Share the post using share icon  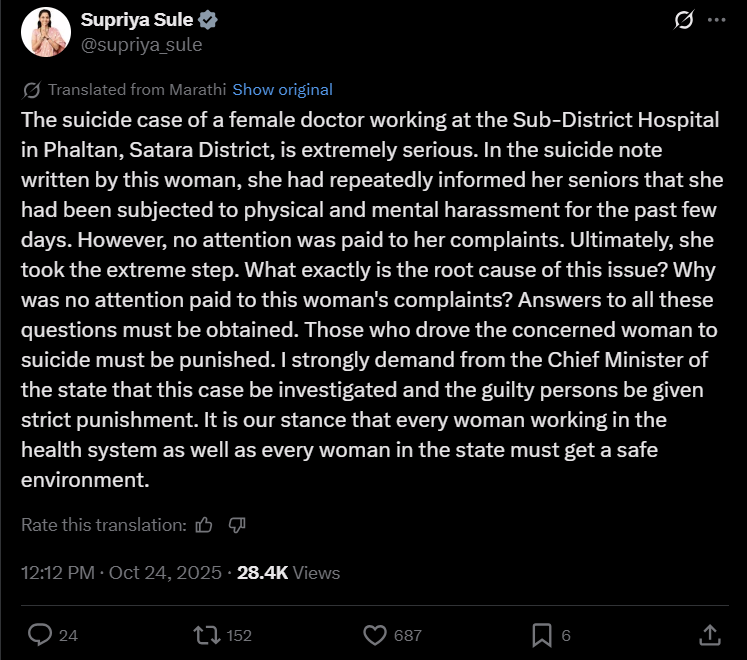[x=708, y=635]
